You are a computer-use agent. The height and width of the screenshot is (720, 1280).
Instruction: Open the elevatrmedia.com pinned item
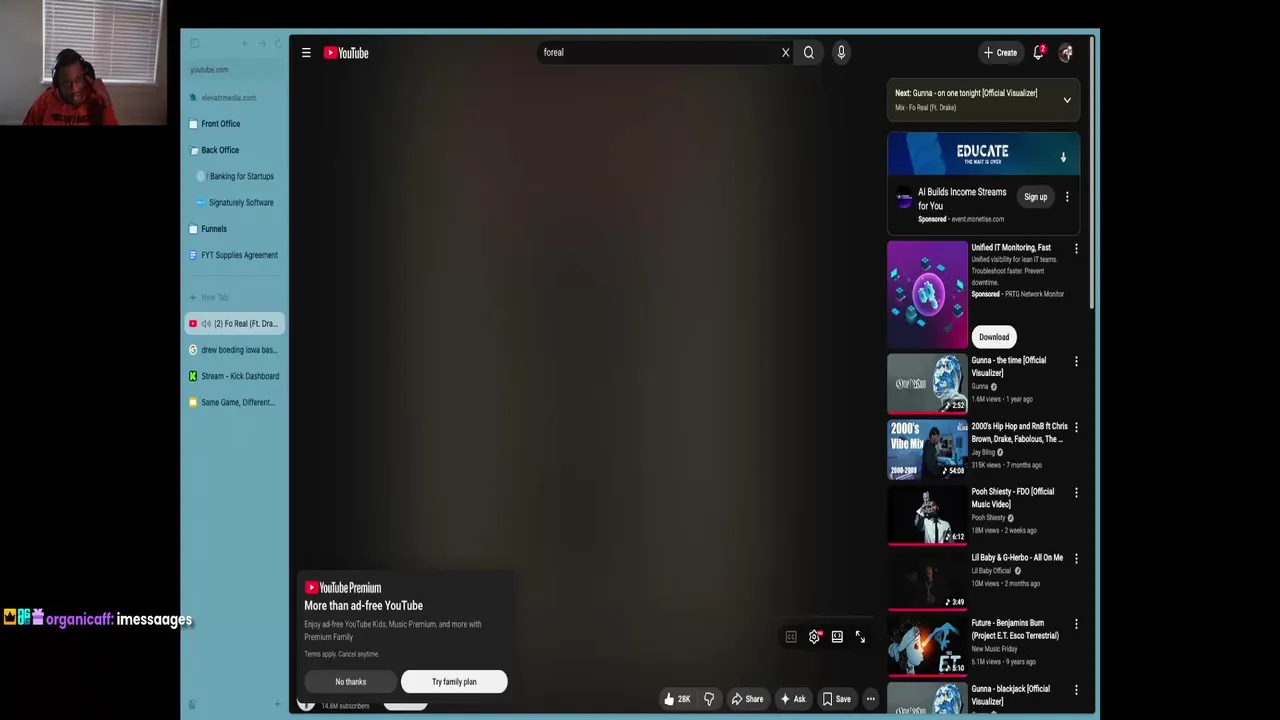click(235, 98)
